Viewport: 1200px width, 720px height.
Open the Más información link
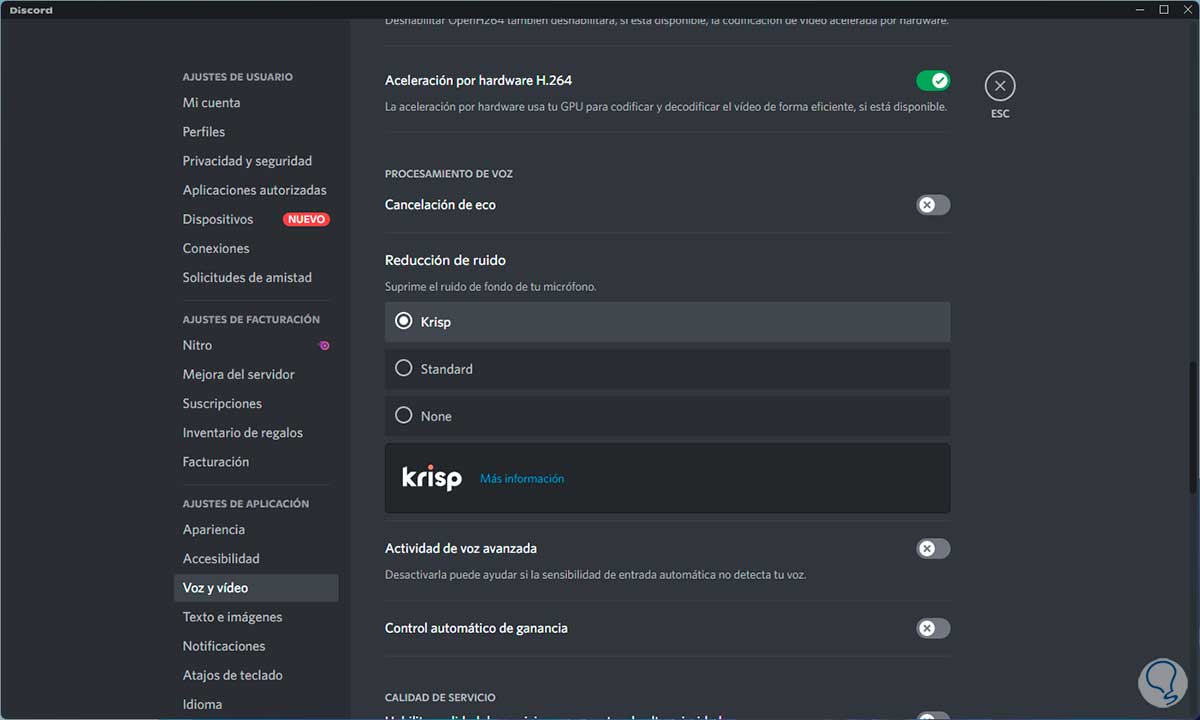(522, 479)
